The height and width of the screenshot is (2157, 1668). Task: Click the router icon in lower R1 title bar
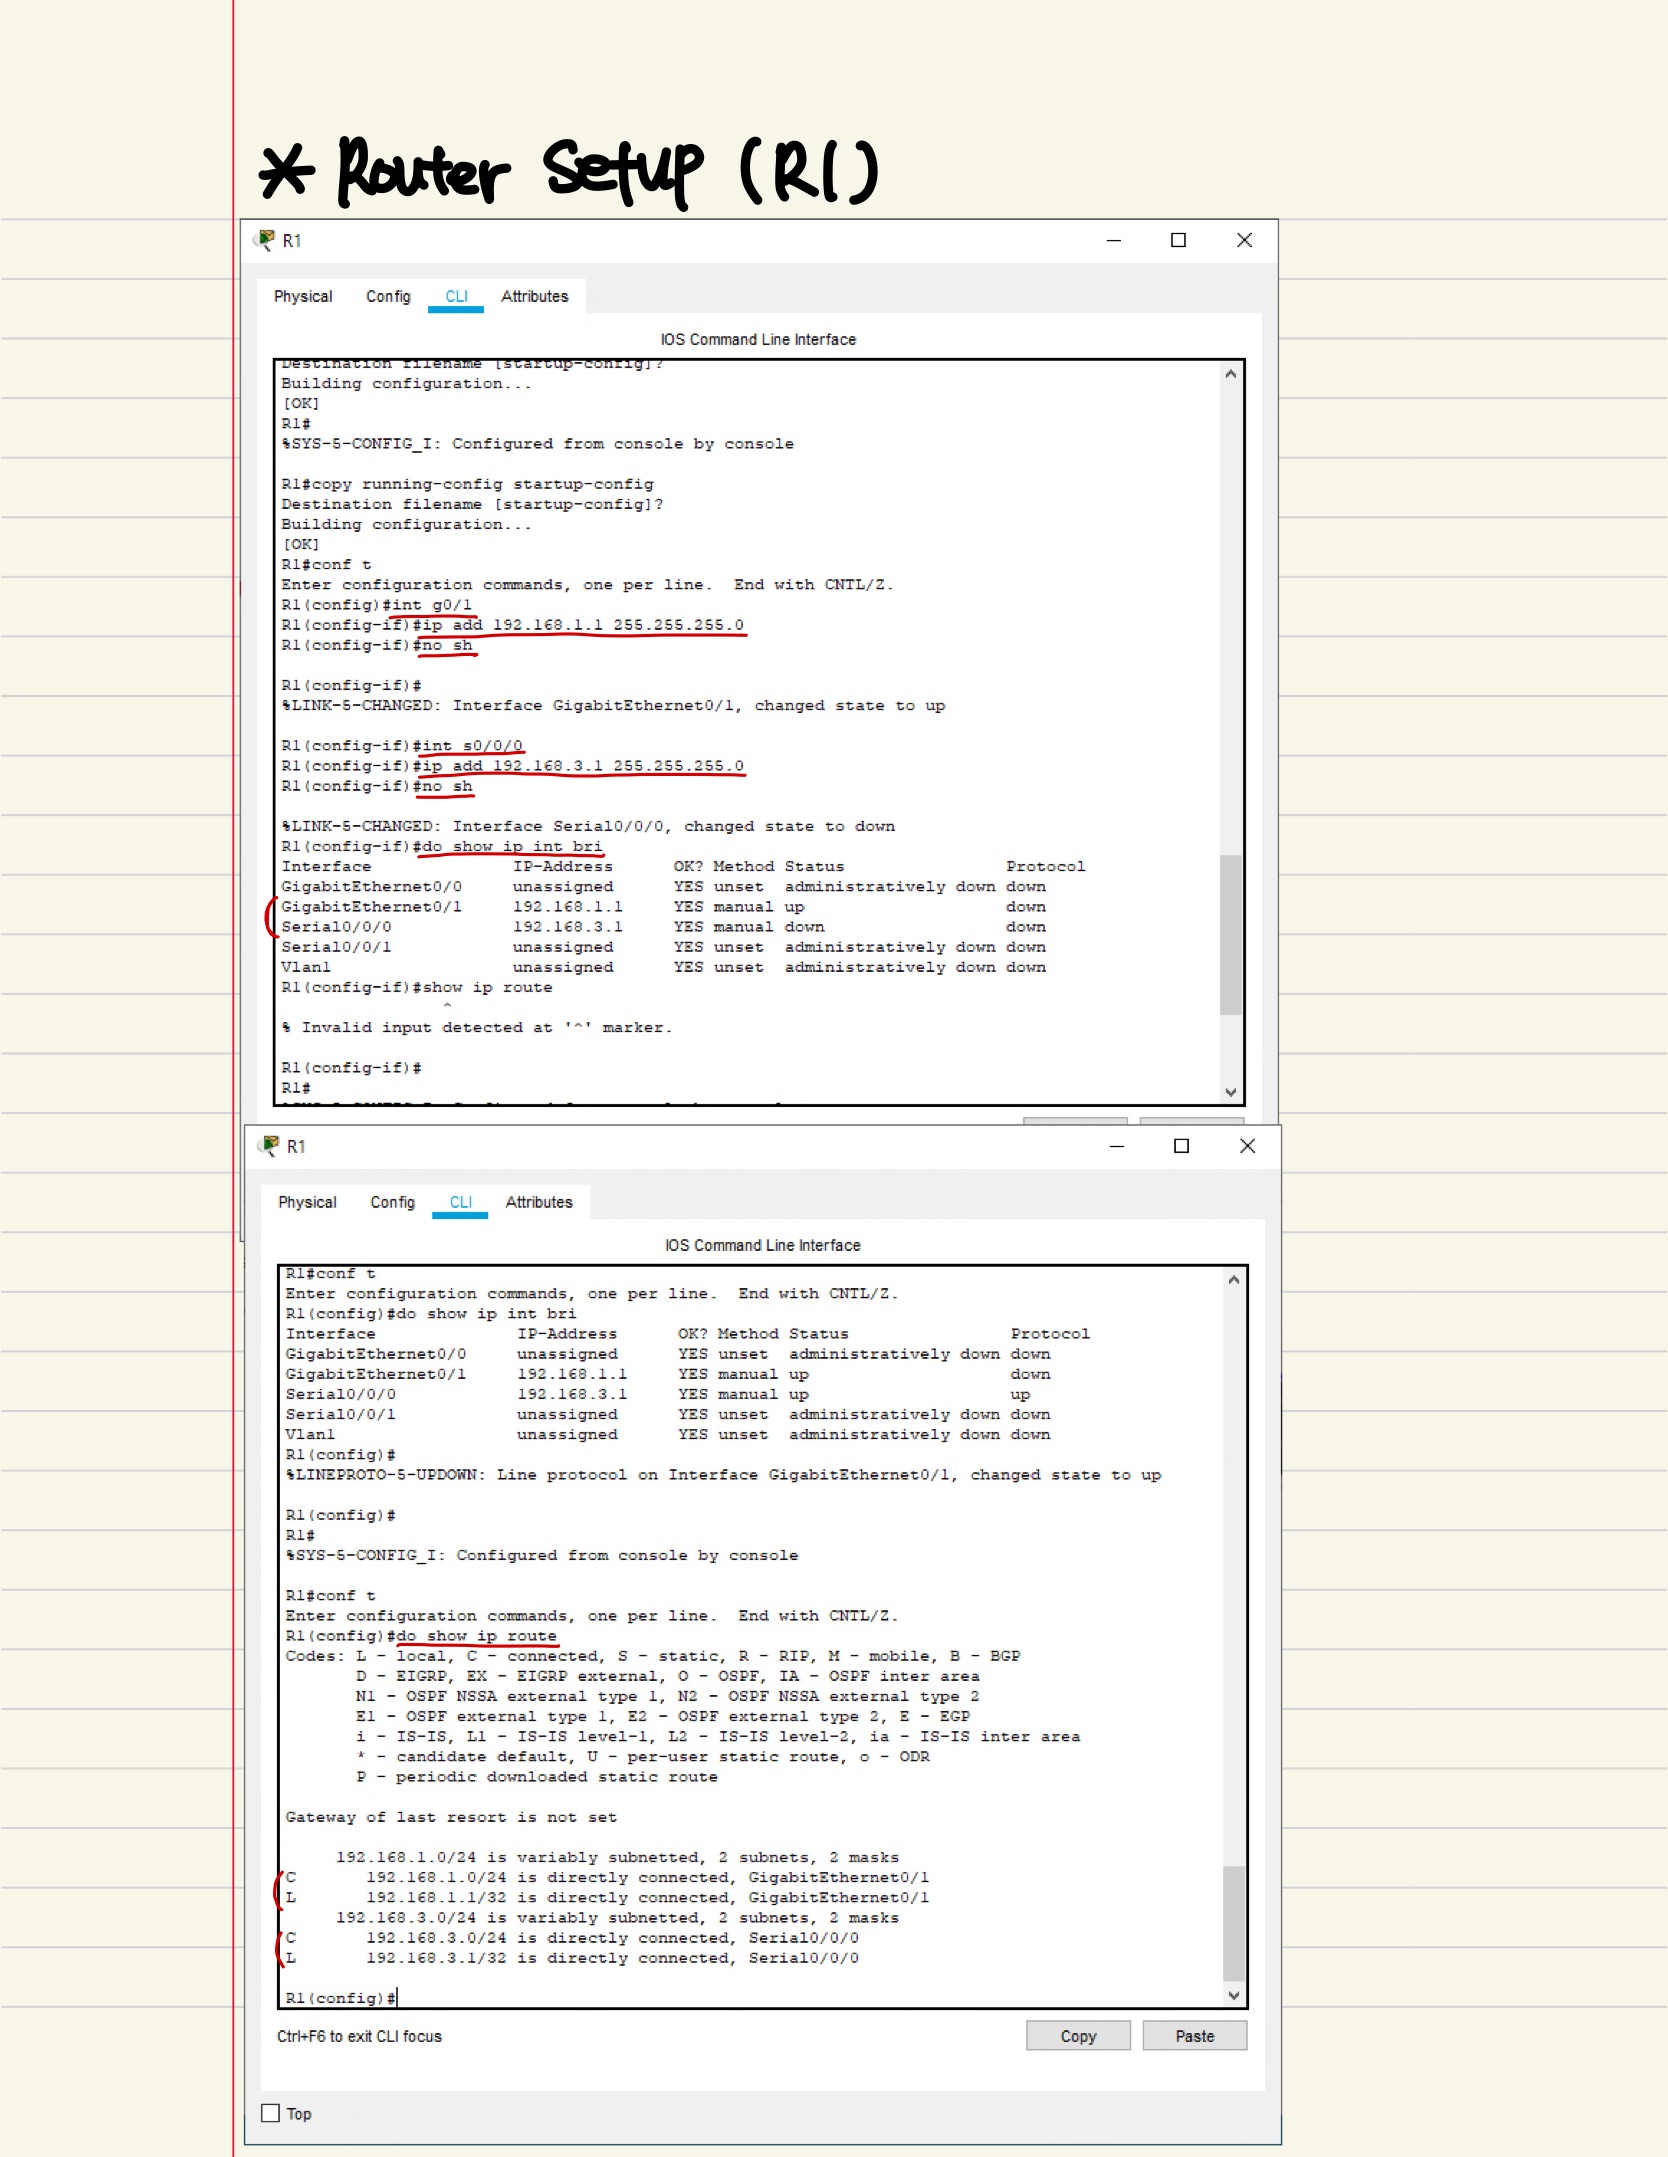pos(269,1146)
